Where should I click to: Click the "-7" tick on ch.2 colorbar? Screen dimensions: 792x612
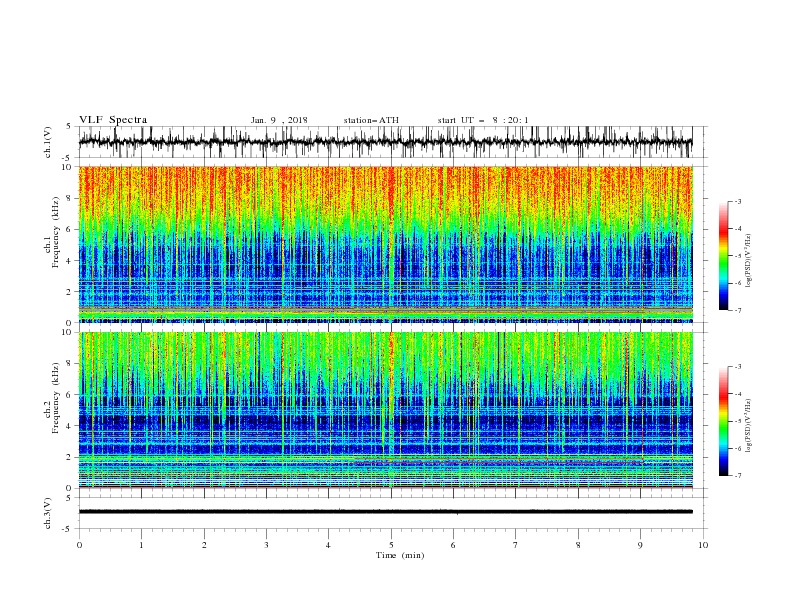pyautogui.click(x=737, y=476)
